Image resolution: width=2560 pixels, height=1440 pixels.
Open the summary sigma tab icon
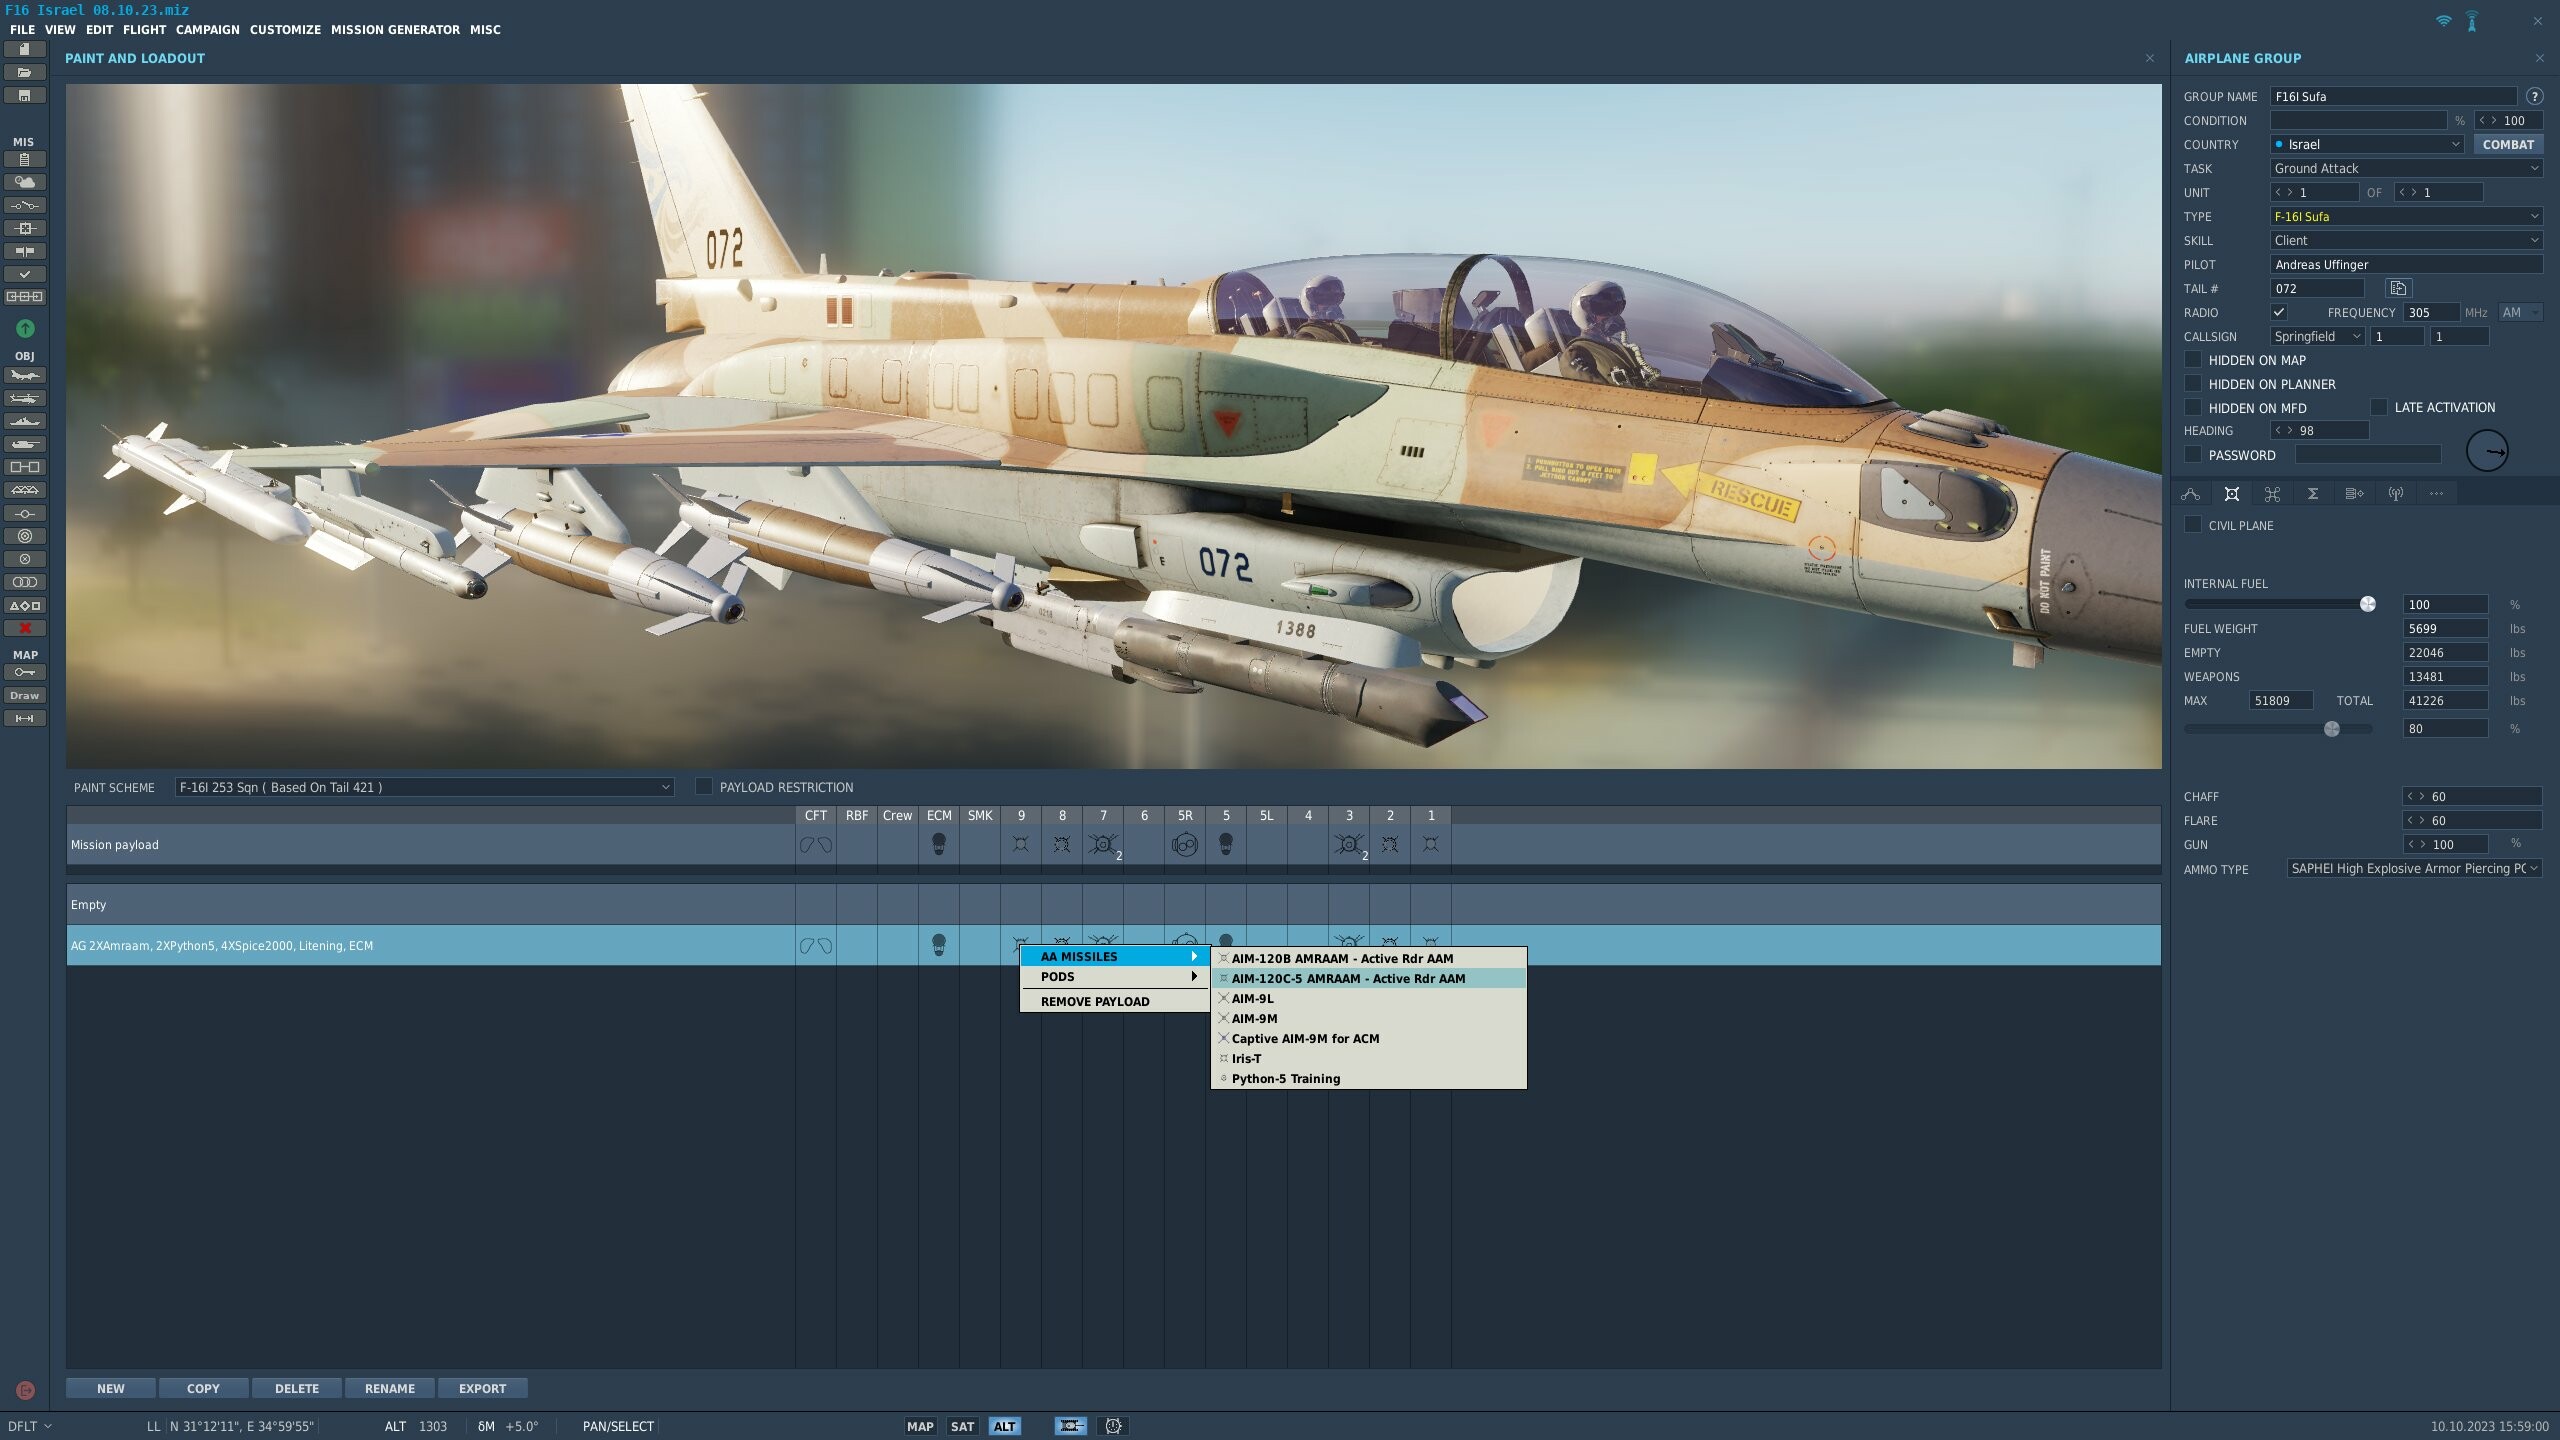click(2313, 494)
